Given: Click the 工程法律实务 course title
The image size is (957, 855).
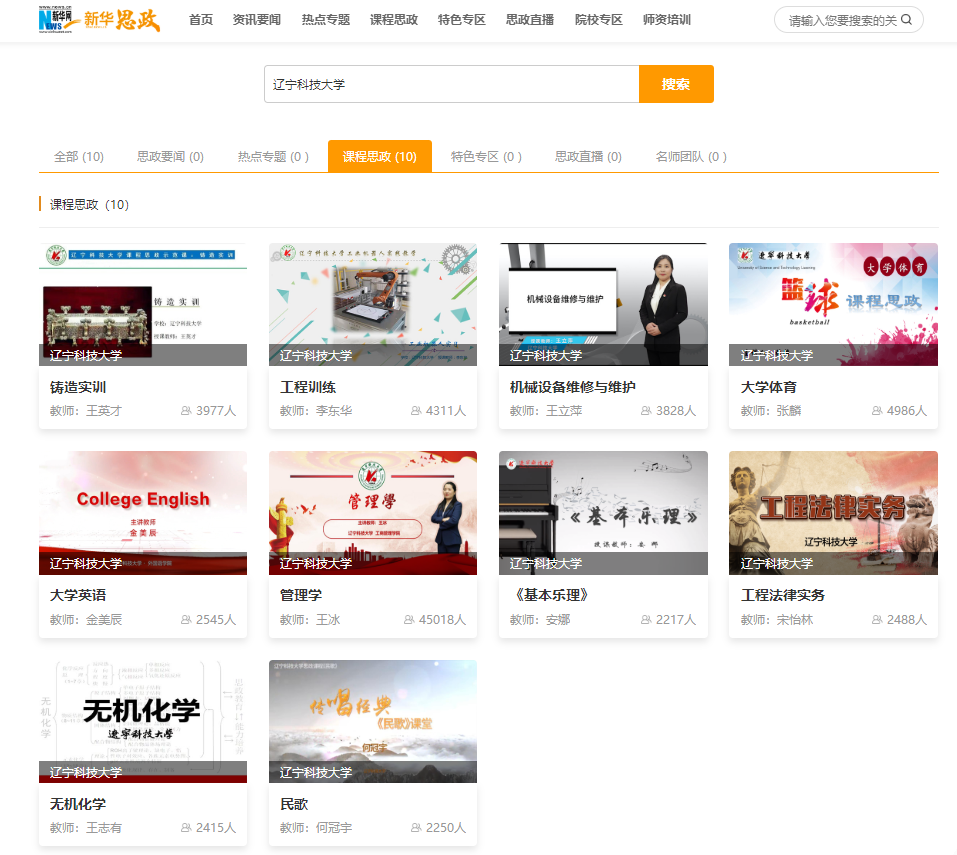Looking at the screenshot, I should (782, 595).
